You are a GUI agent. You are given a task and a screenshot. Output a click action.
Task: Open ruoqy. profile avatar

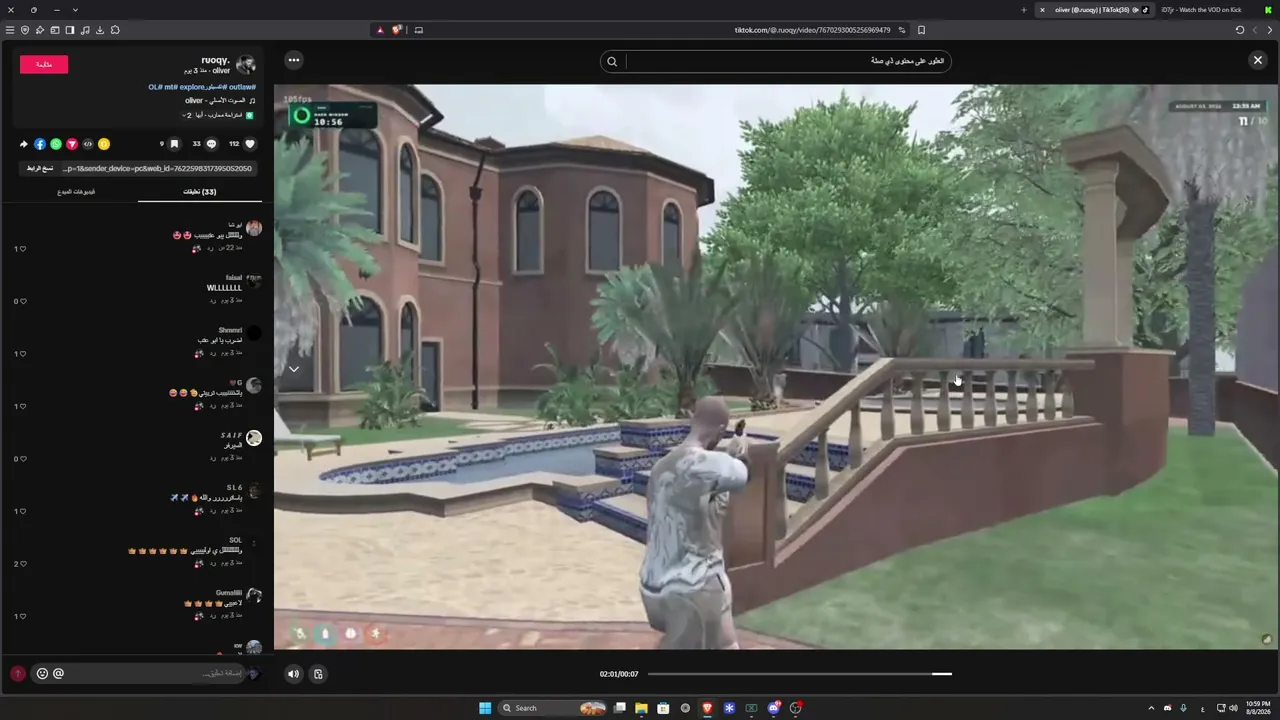click(x=246, y=65)
